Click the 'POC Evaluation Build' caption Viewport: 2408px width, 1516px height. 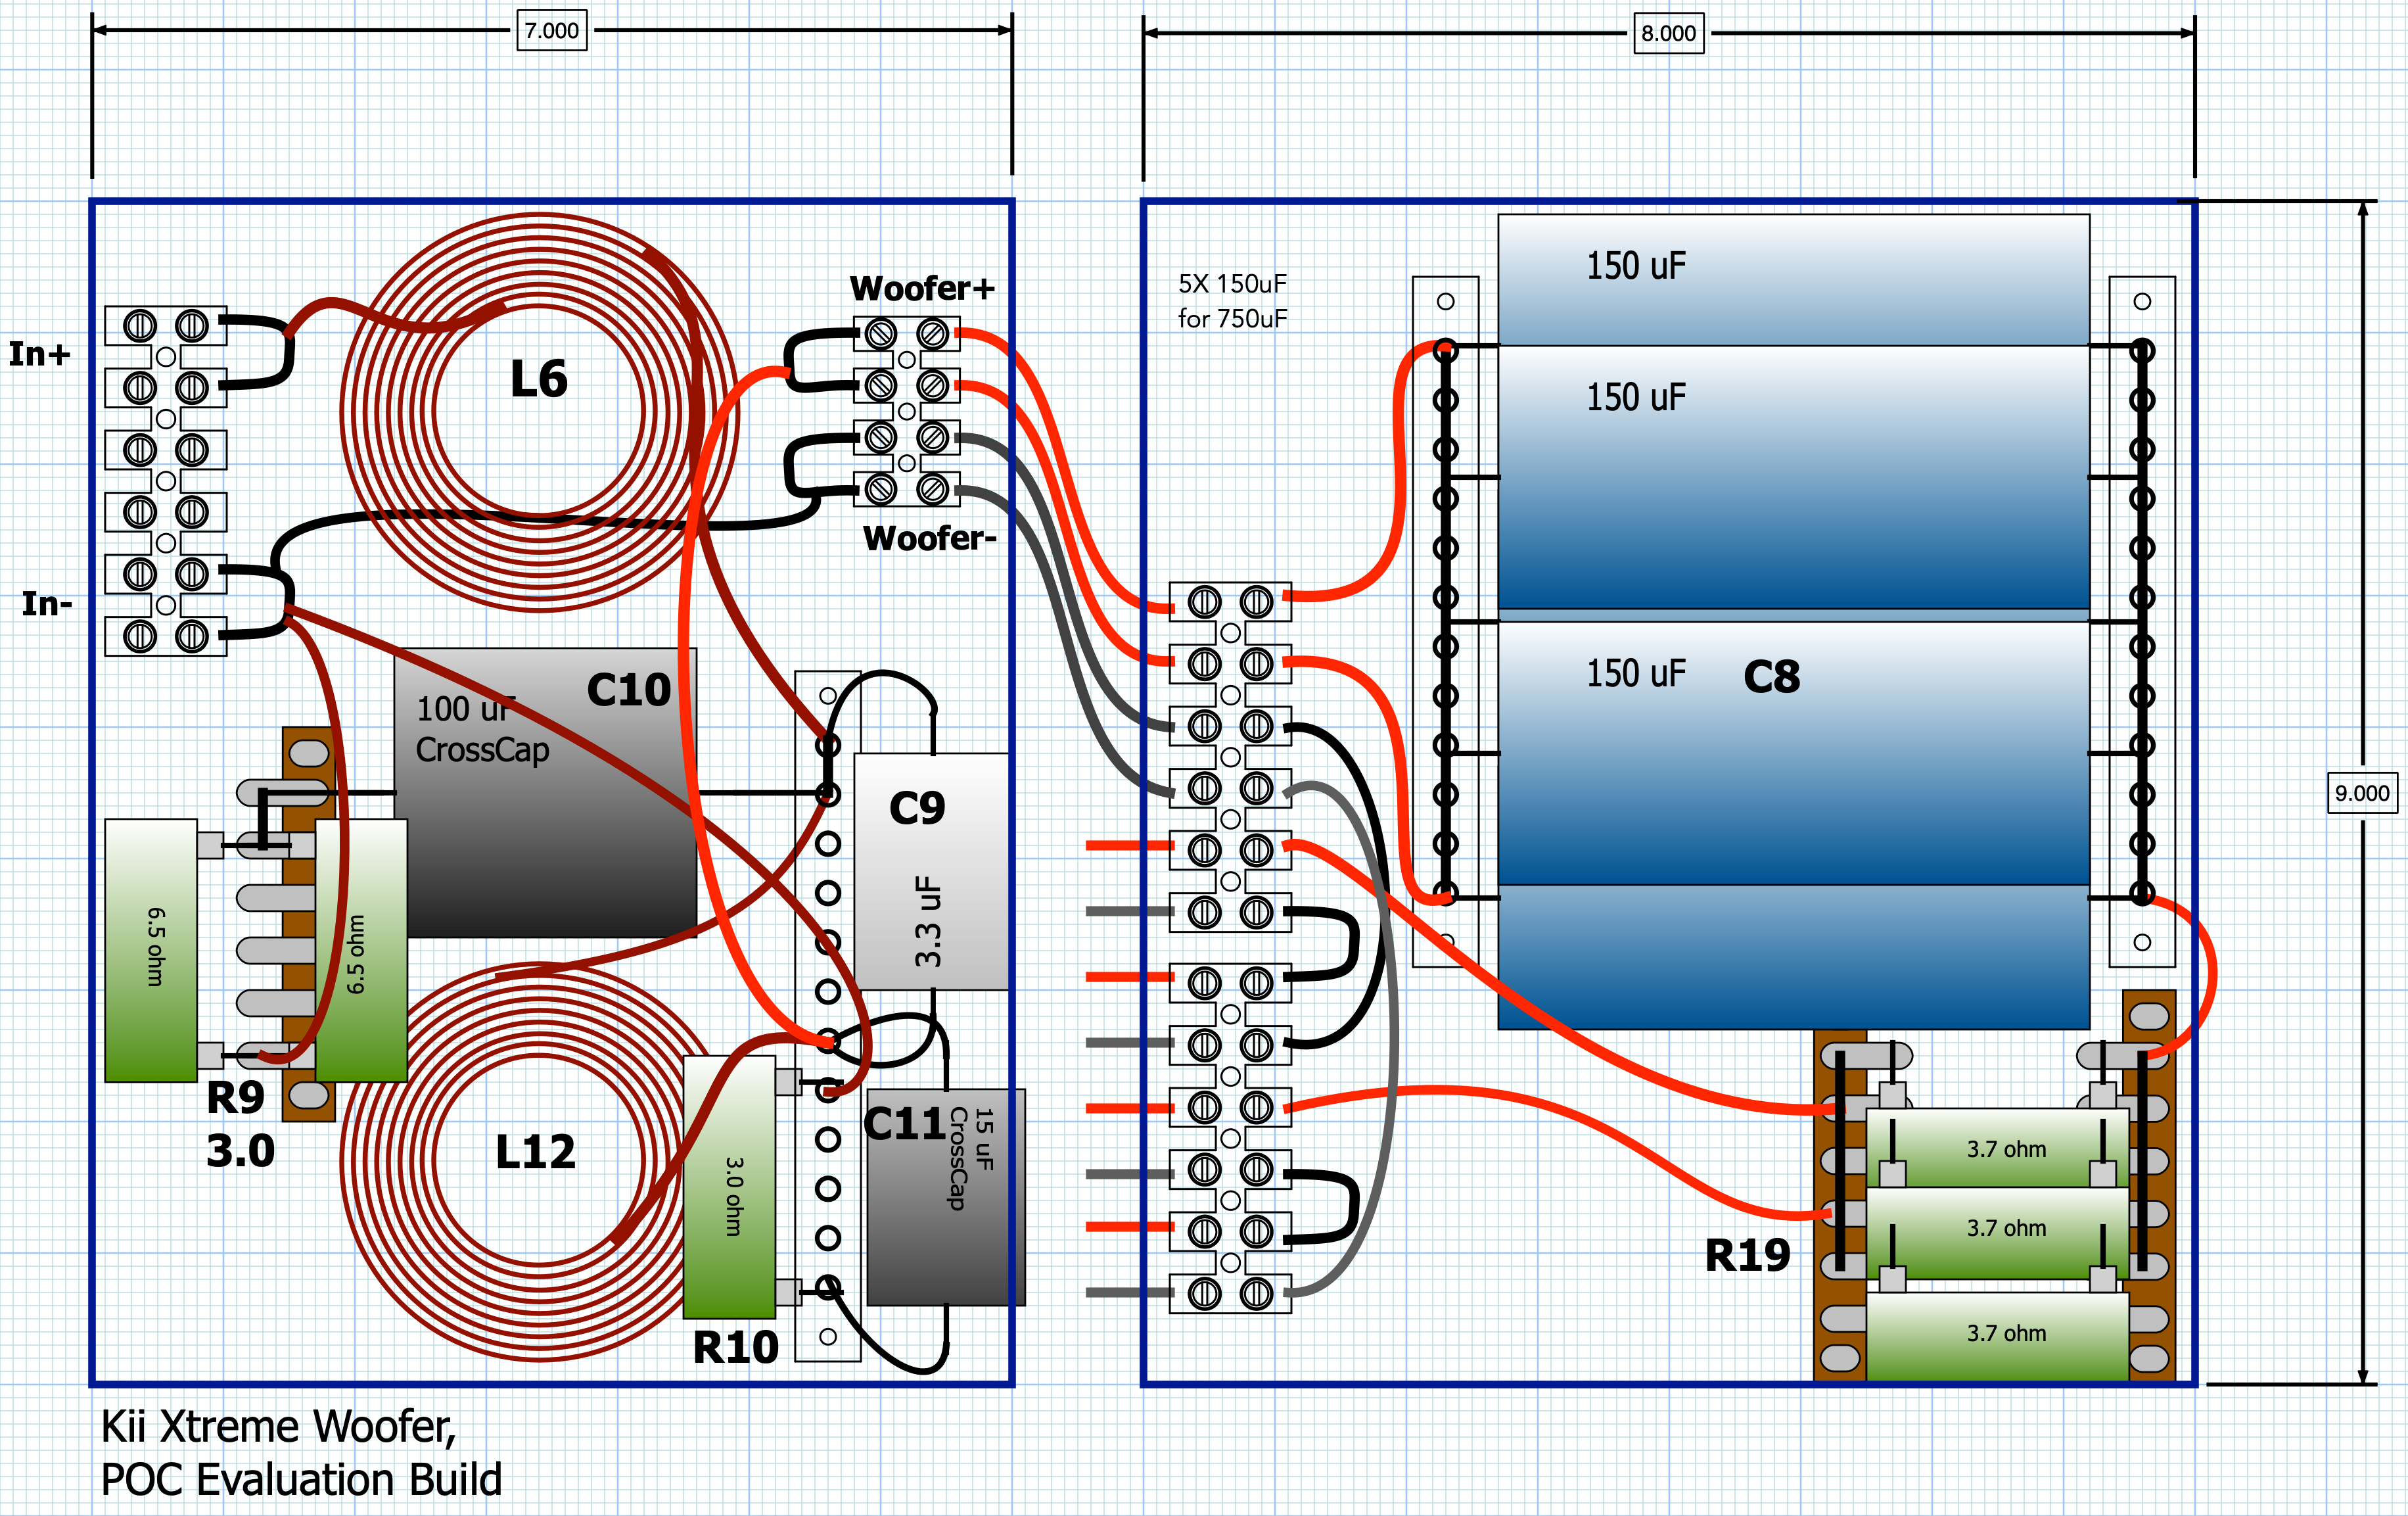[301, 1480]
